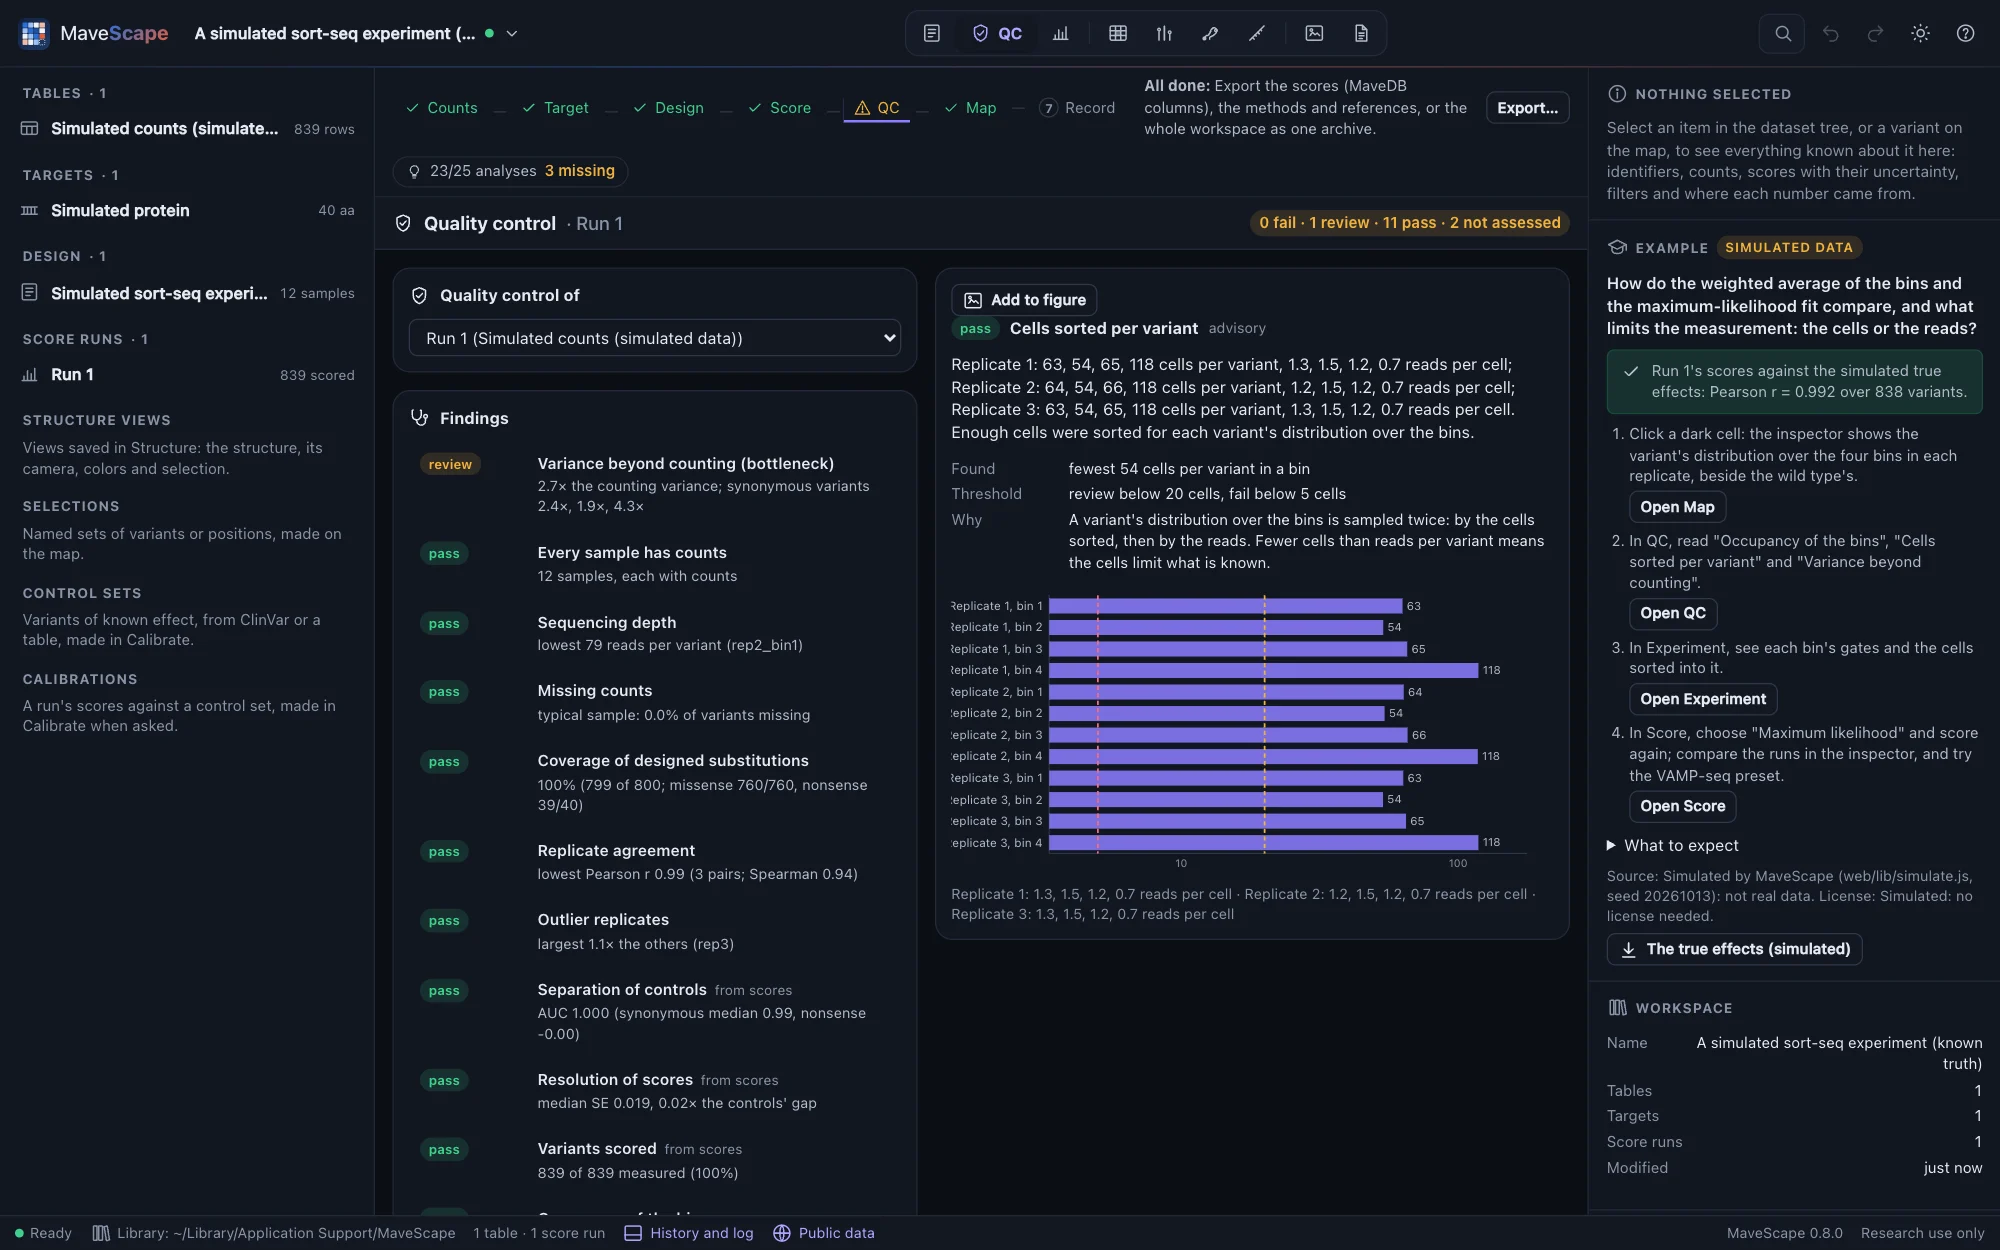The height and width of the screenshot is (1250, 2000).
Task: Click Nothing Selected info icon
Action: point(1616,94)
